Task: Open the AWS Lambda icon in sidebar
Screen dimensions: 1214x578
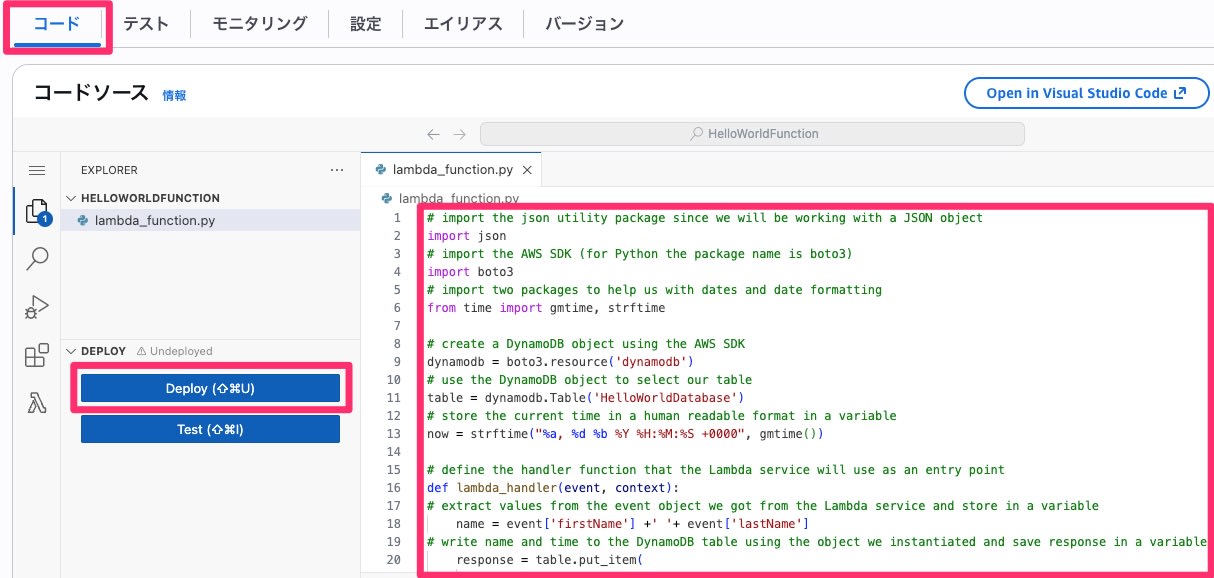Action: 37,403
